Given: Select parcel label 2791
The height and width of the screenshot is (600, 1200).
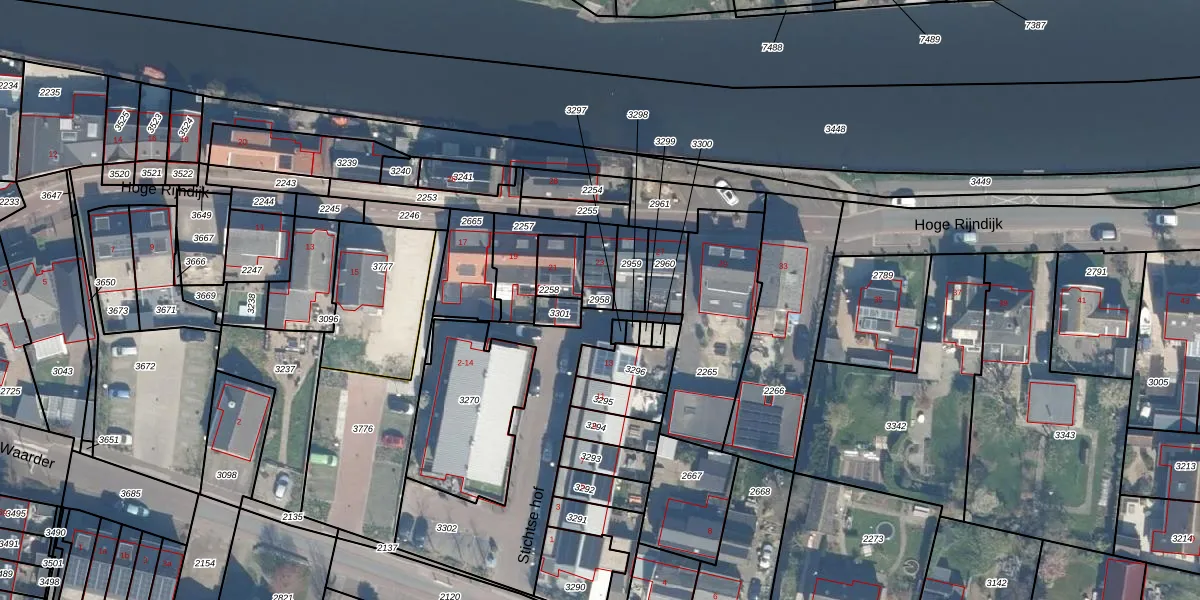Looking at the screenshot, I should click(x=1096, y=271).
